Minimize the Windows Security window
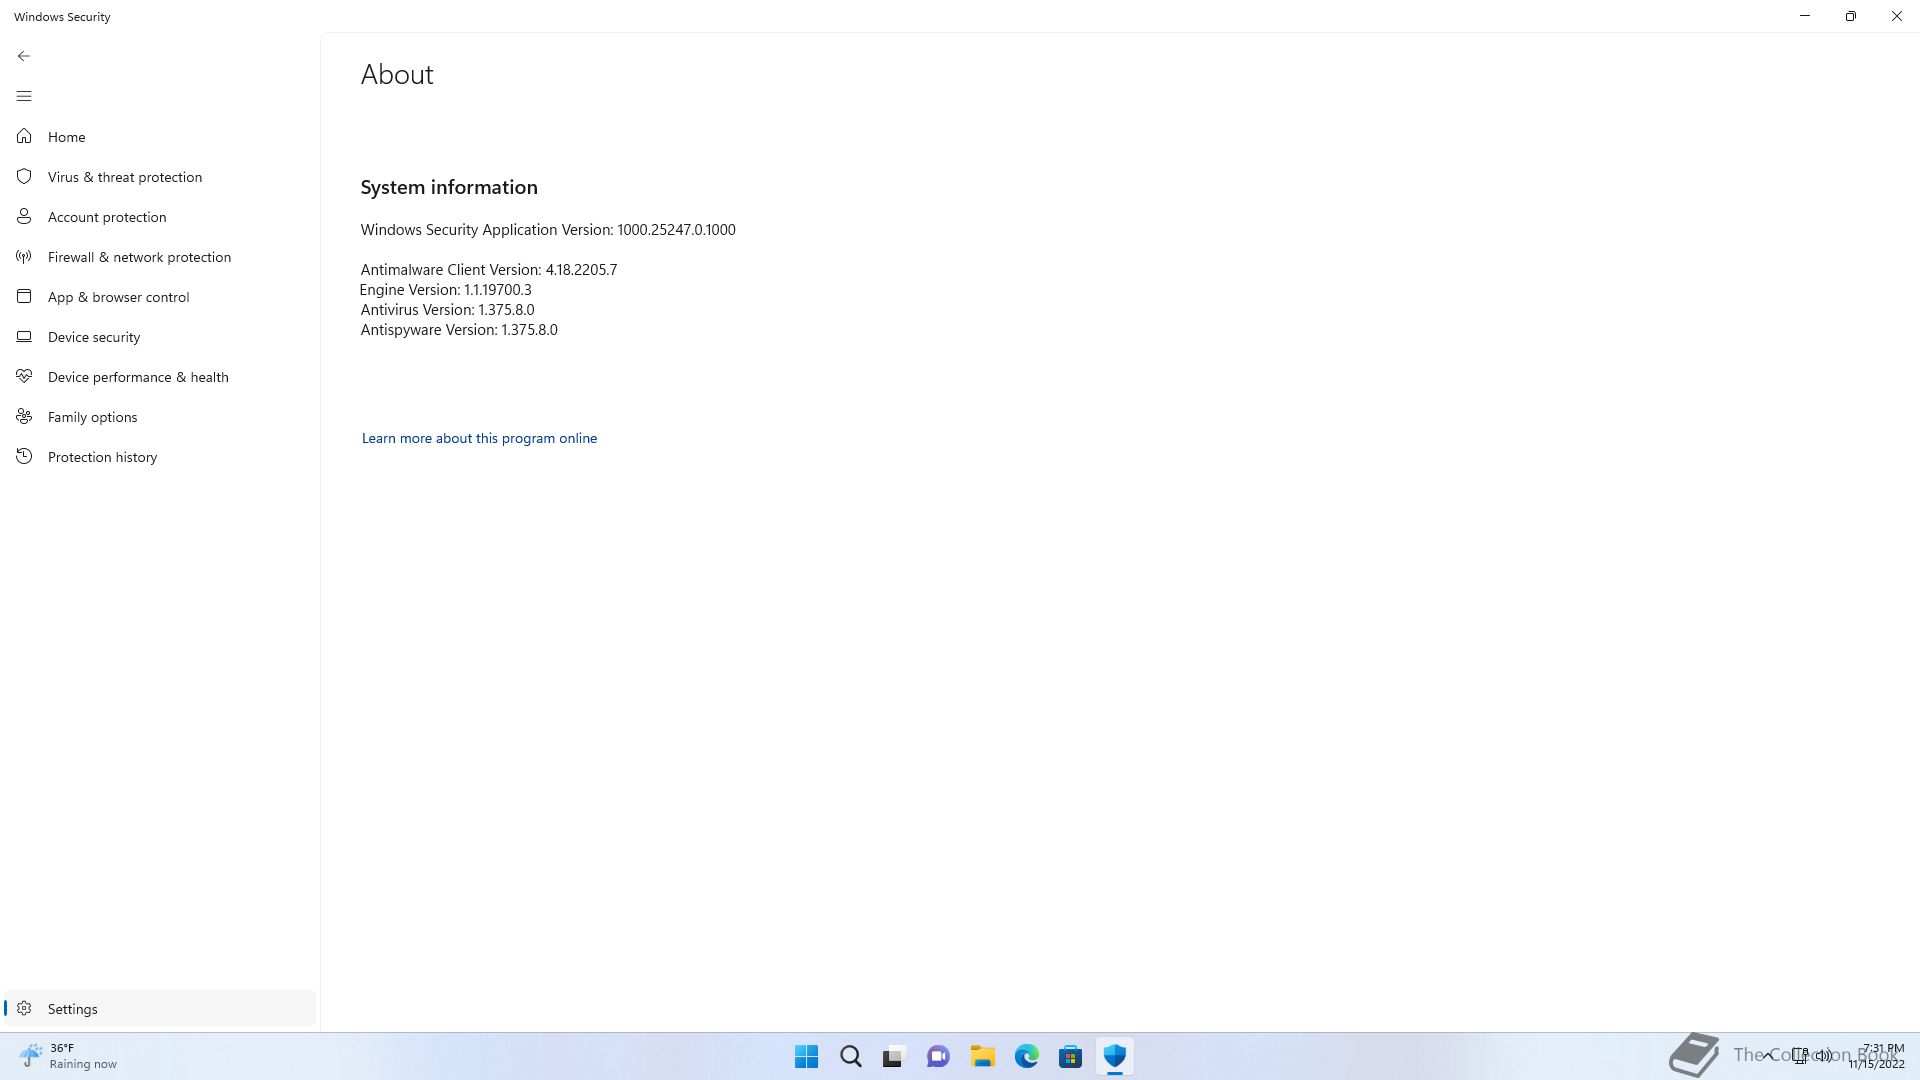 [x=1805, y=16]
